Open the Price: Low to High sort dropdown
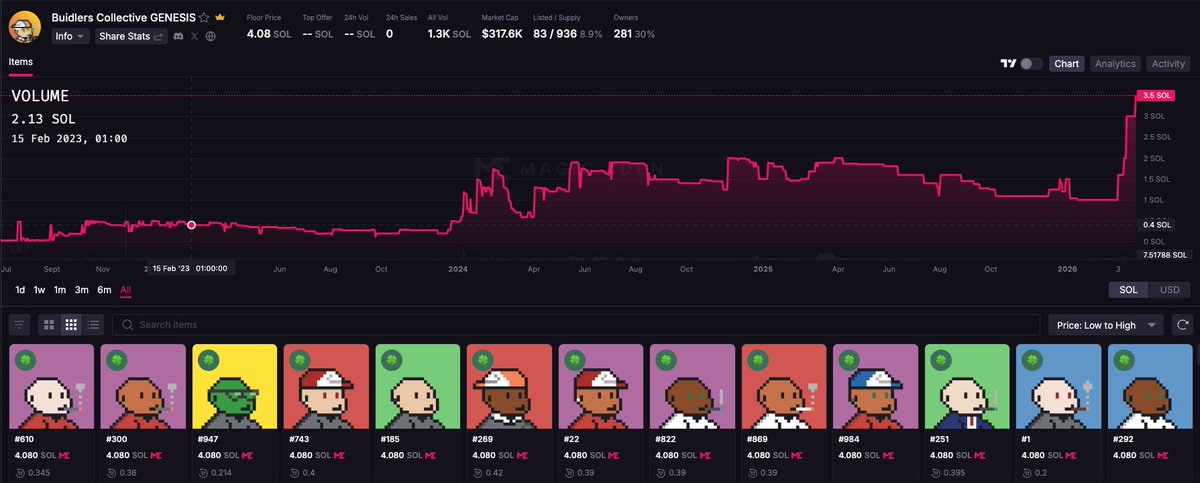The width and height of the screenshot is (1200, 483). click(x=1106, y=324)
